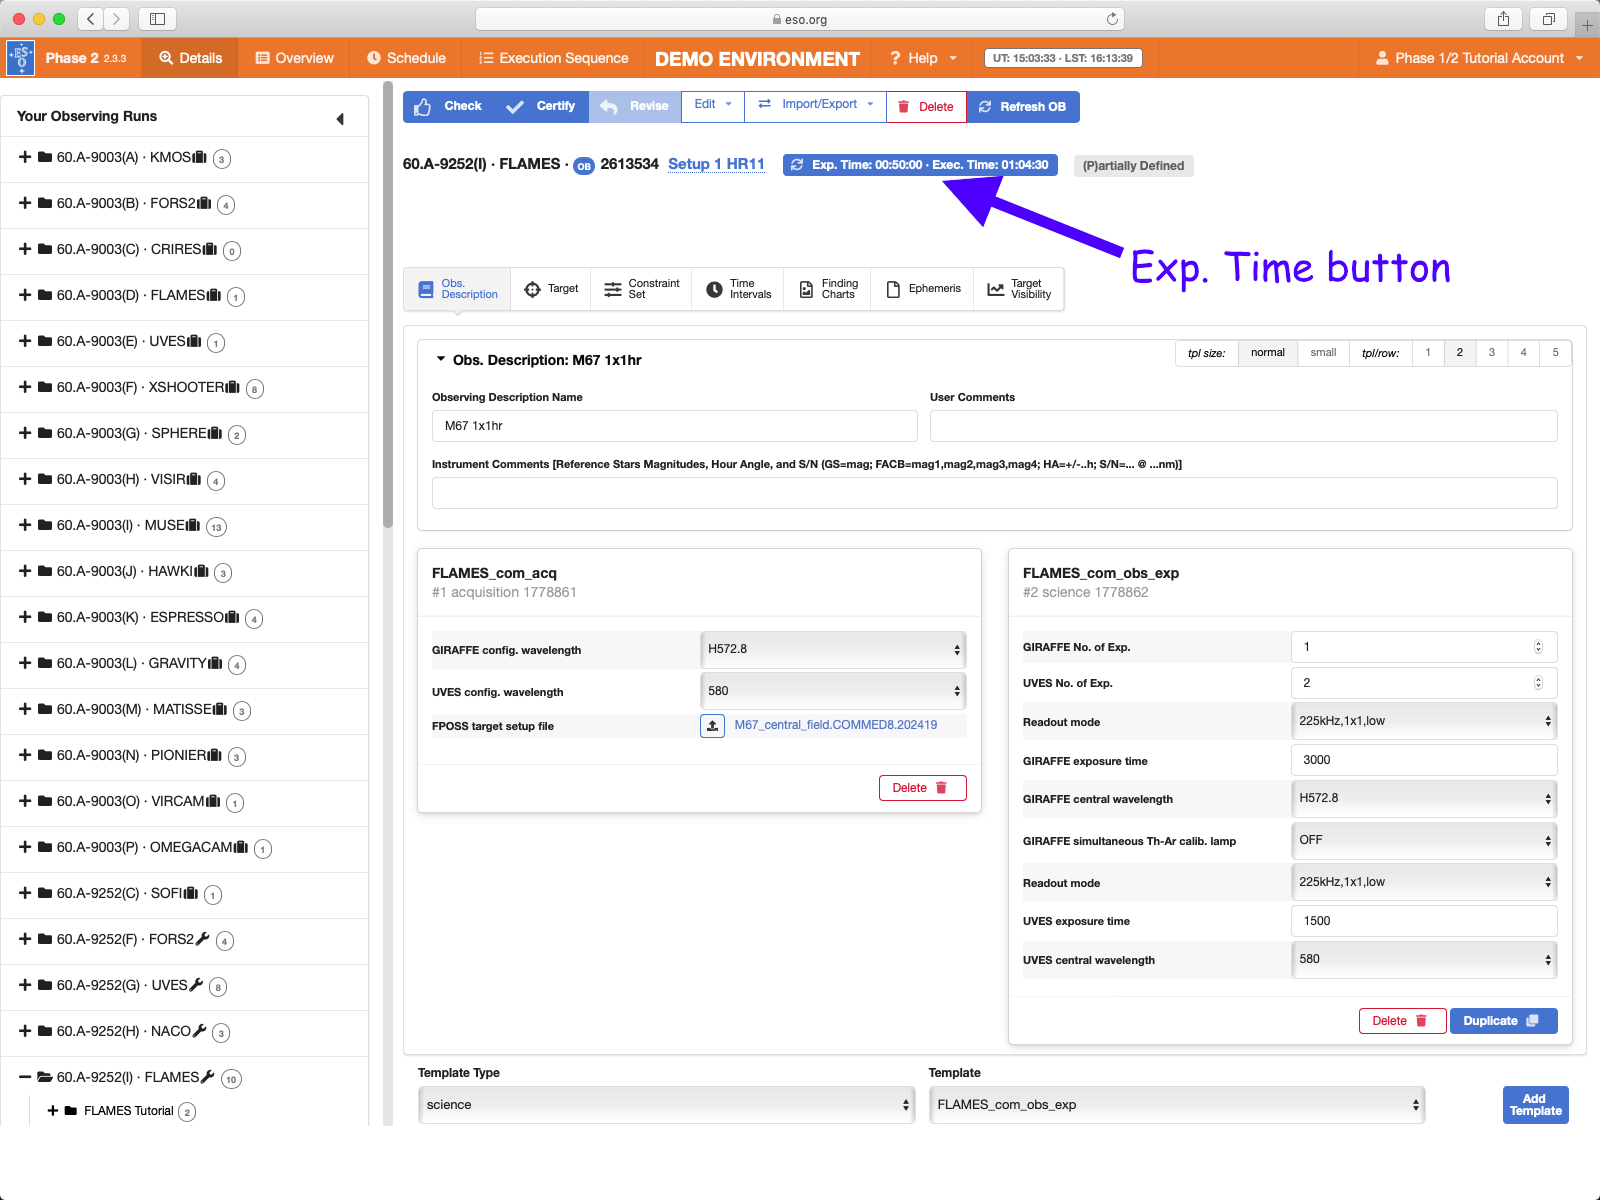Duplicate the FLAMES_com_obs_exp template
The width and height of the screenshot is (1600, 1200).
(x=1502, y=1021)
